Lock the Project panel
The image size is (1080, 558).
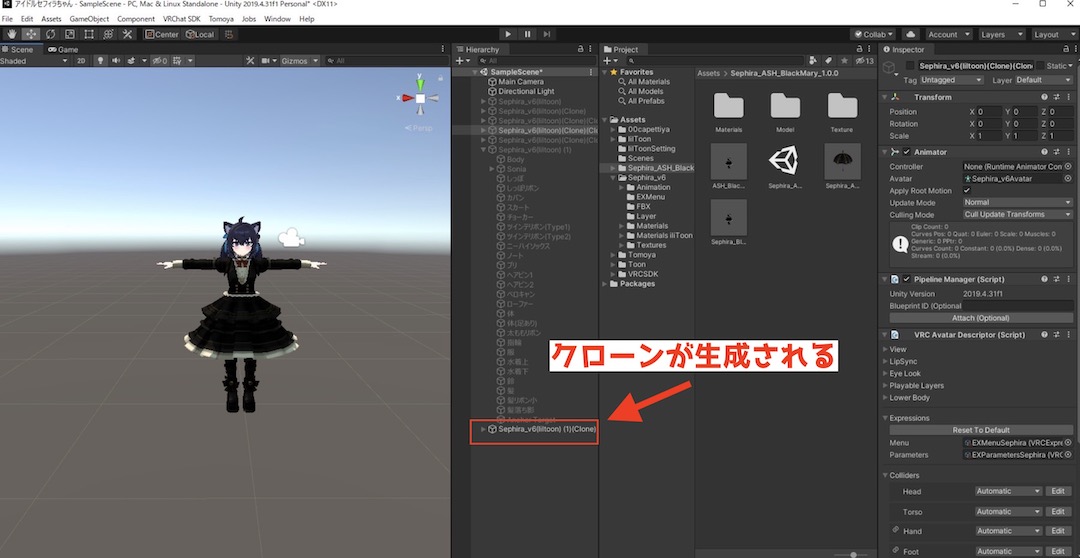point(860,49)
